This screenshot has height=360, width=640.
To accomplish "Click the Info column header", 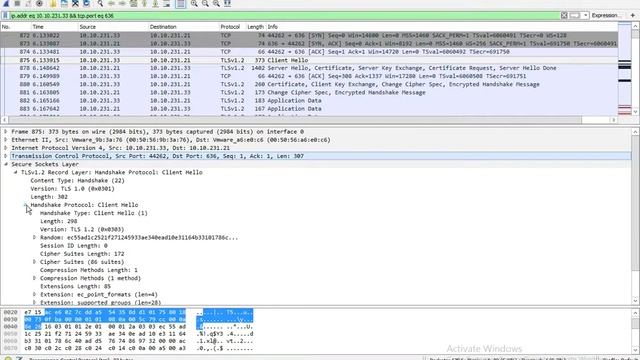I will (442, 27).
